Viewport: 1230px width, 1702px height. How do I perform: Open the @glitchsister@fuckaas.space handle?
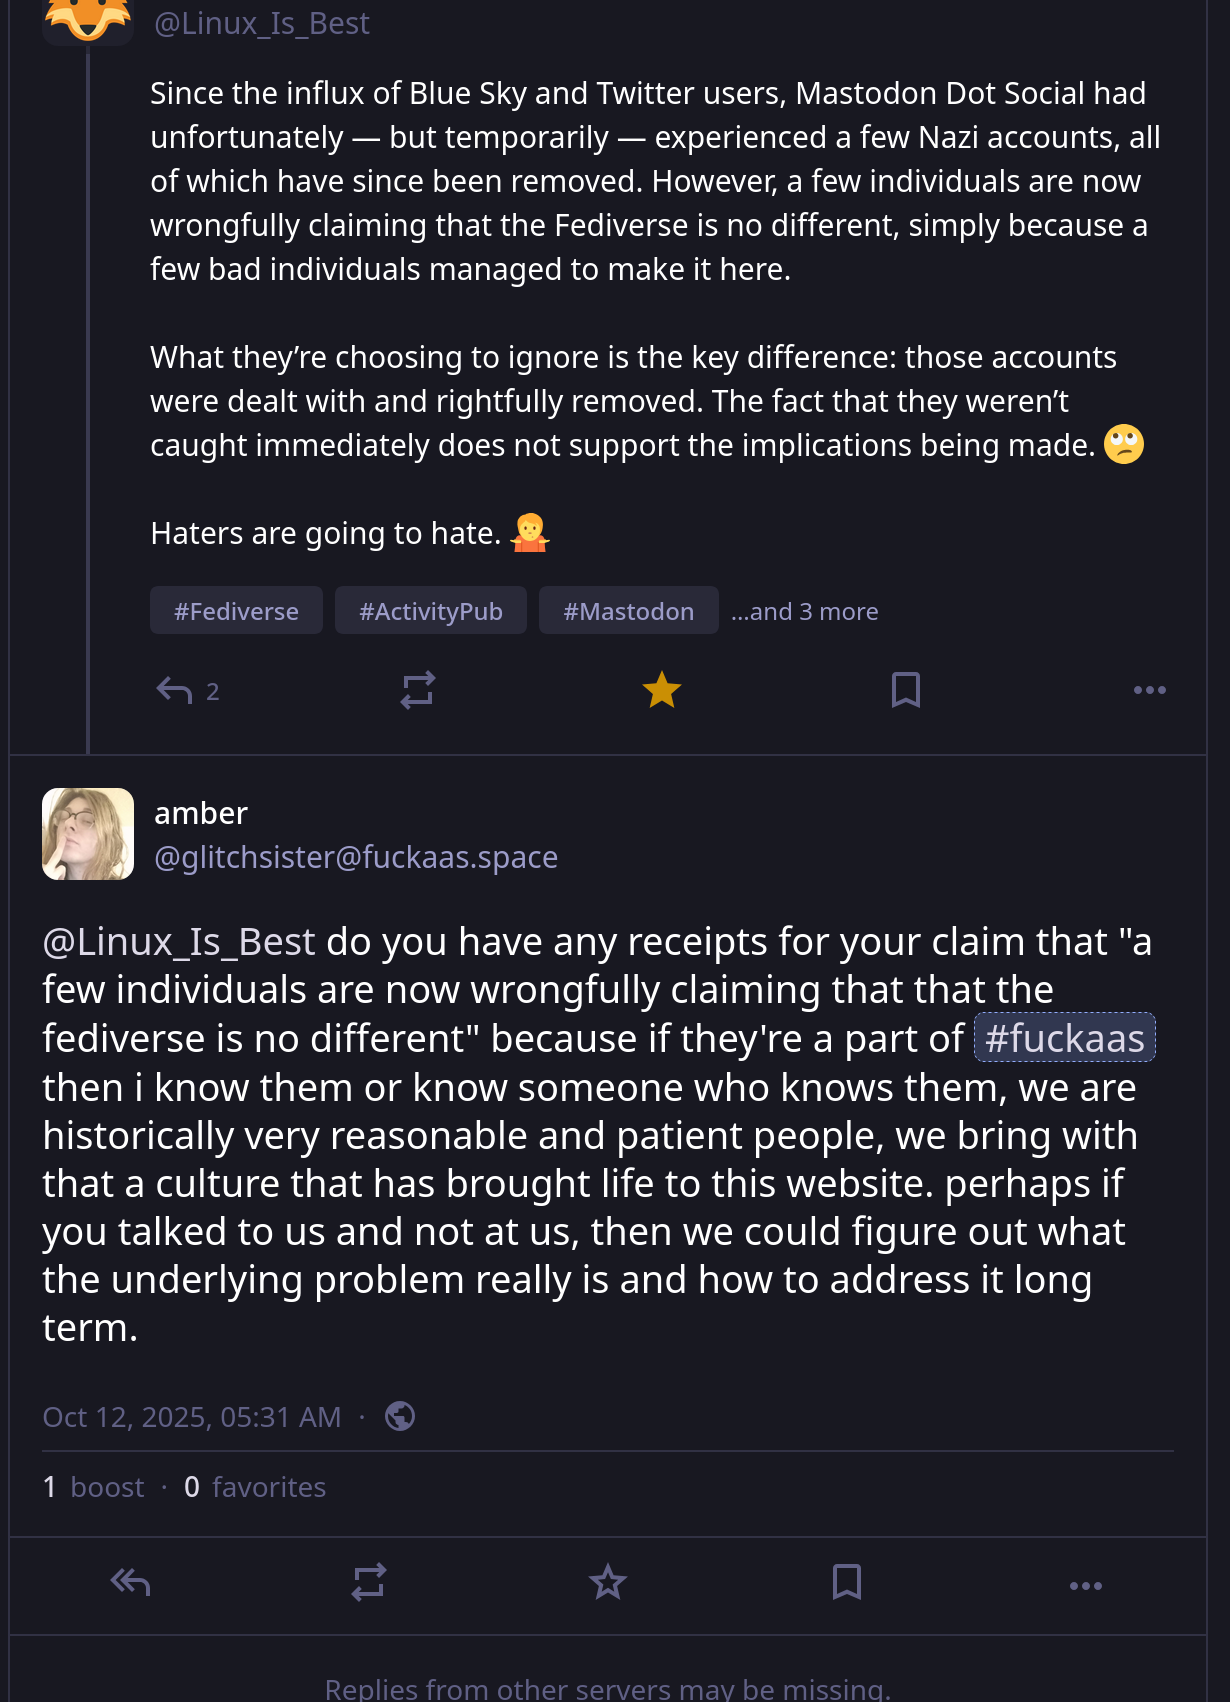[x=356, y=857]
